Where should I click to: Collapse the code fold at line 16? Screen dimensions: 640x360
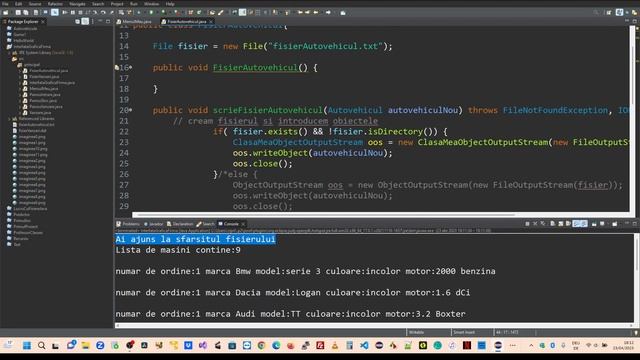pyautogui.click(x=131, y=67)
